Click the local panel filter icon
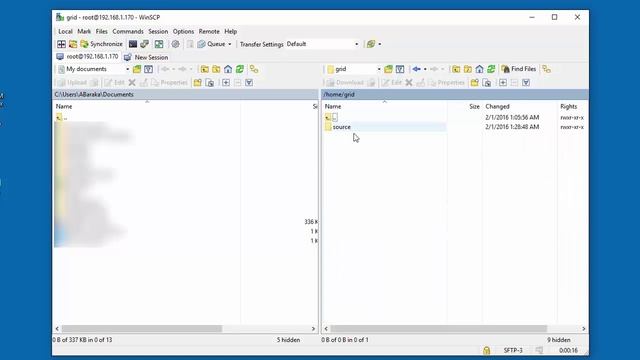The height and width of the screenshot is (360, 640). coord(149,69)
